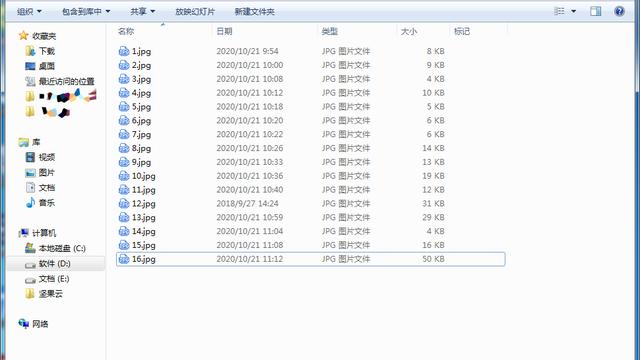Click the star icon beside 收藏夹
The width and height of the screenshot is (640, 360).
click(23, 36)
